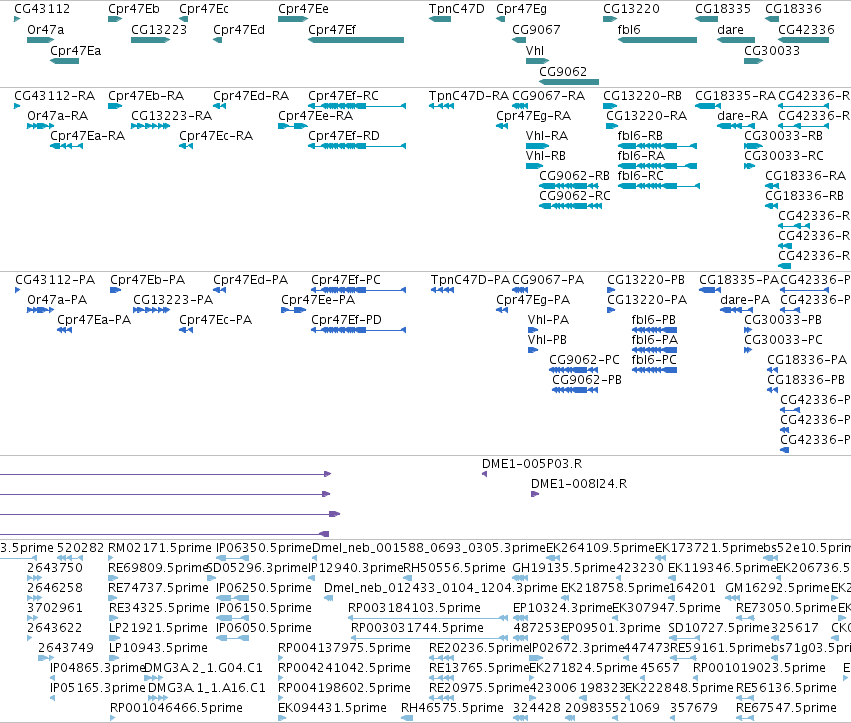Select the Cpr47Ee gene bar
The width and height of the screenshot is (851, 723).
pos(293,19)
